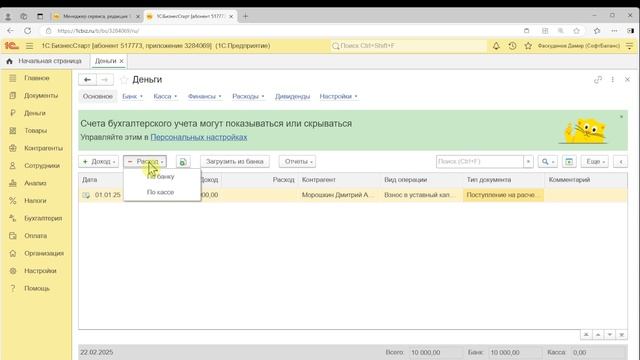Jump to last row arrow button
The height and width of the screenshot is (360, 640).
(x=622, y=335)
